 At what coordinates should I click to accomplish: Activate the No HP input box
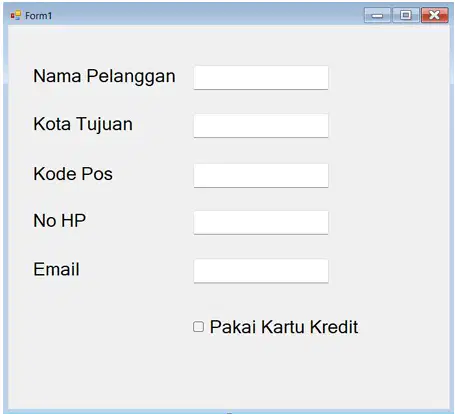(261, 222)
